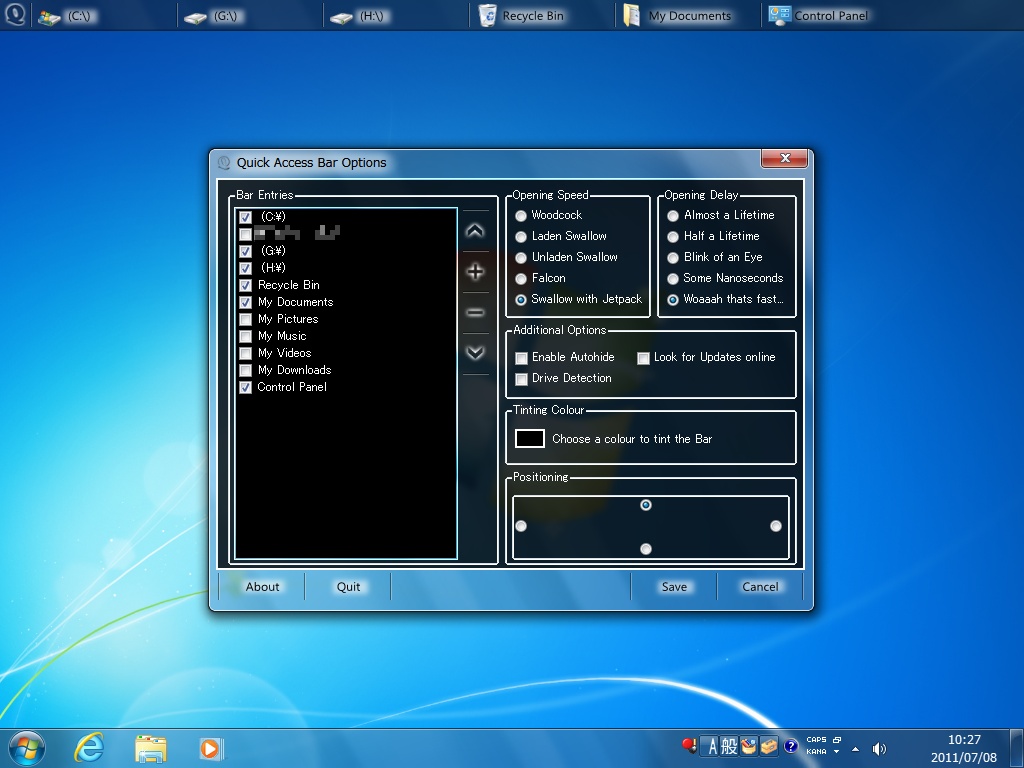
Task: Move selected entry down with the chevron icon
Action: 475,352
